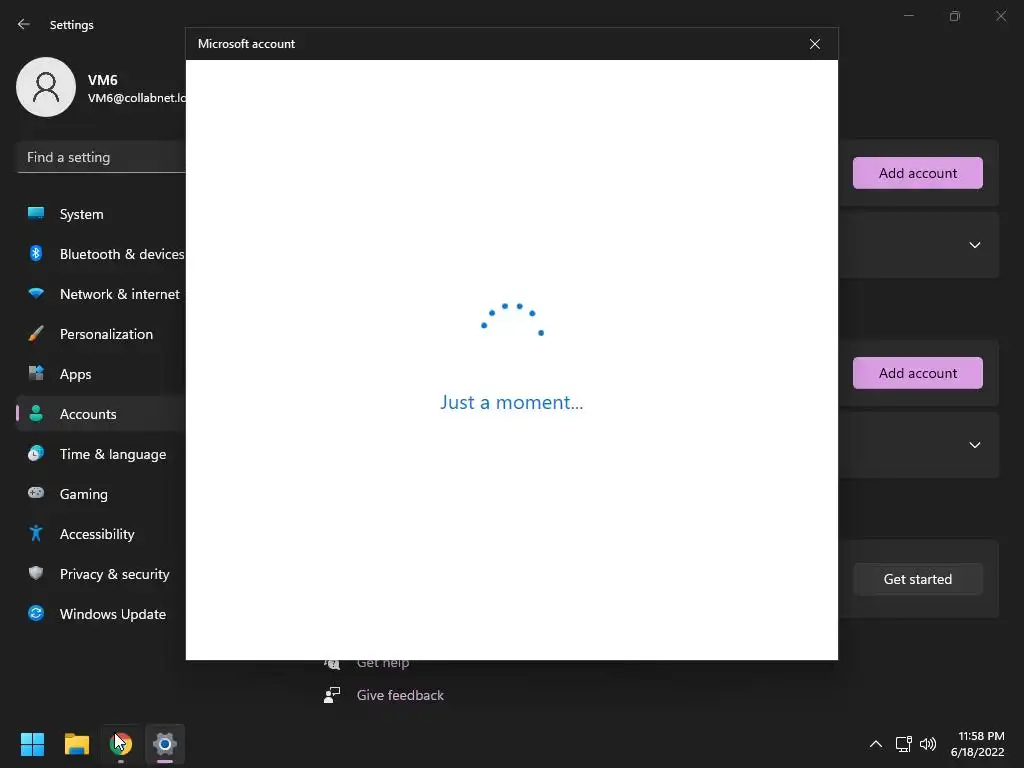The height and width of the screenshot is (768, 1024).
Task: Open the Windows Update icon in the sidebar
Action: tap(36, 613)
